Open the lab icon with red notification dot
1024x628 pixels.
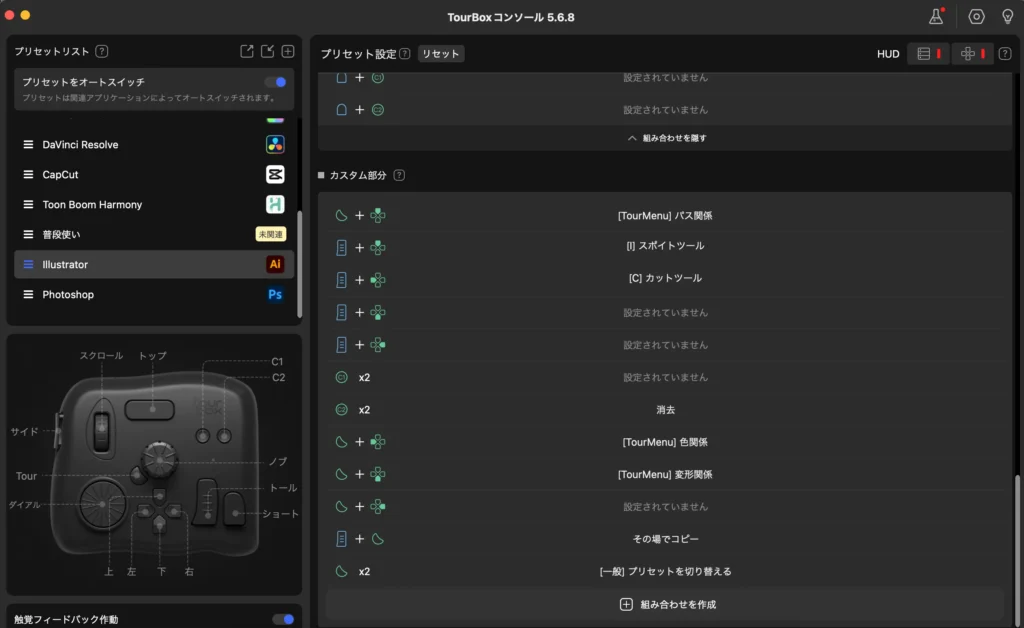tap(934, 17)
